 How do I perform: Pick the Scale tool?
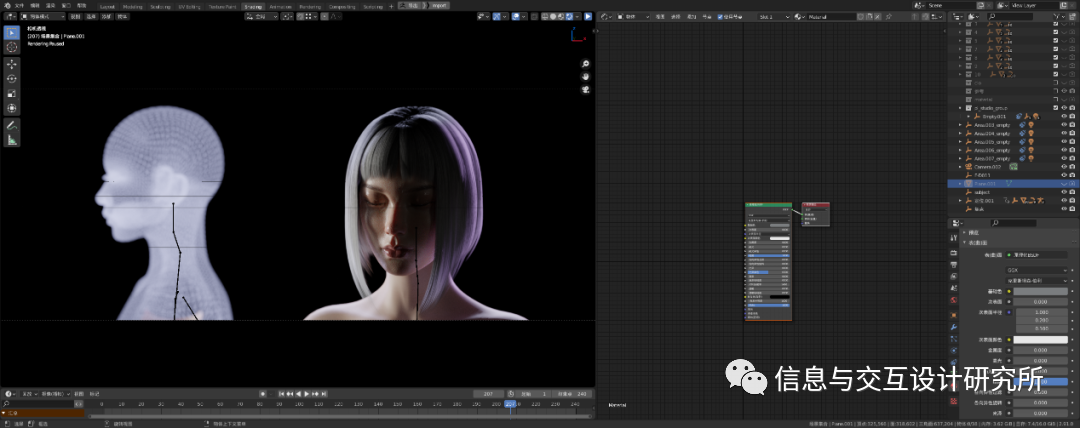coord(12,93)
